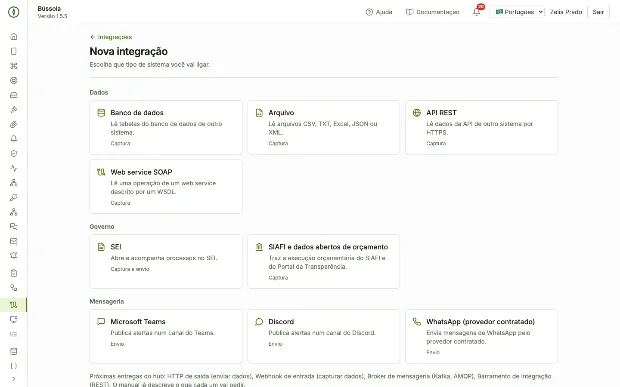This screenshot has height=387, width=620.
Task: Click the Bússola logo icon
Action: [13, 12]
